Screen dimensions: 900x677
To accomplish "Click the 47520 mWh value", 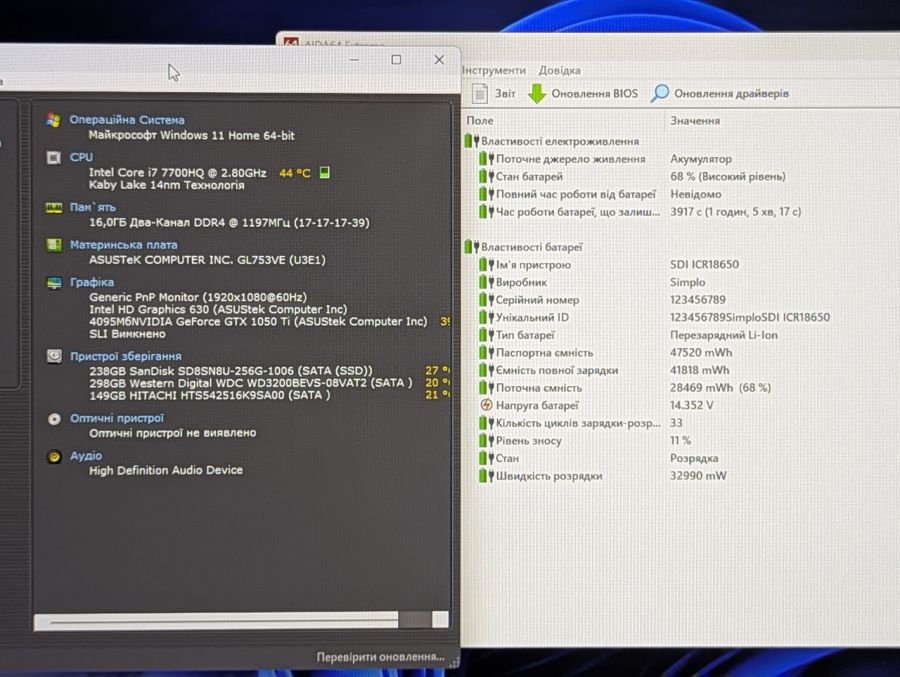I will click(x=701, y=353).
